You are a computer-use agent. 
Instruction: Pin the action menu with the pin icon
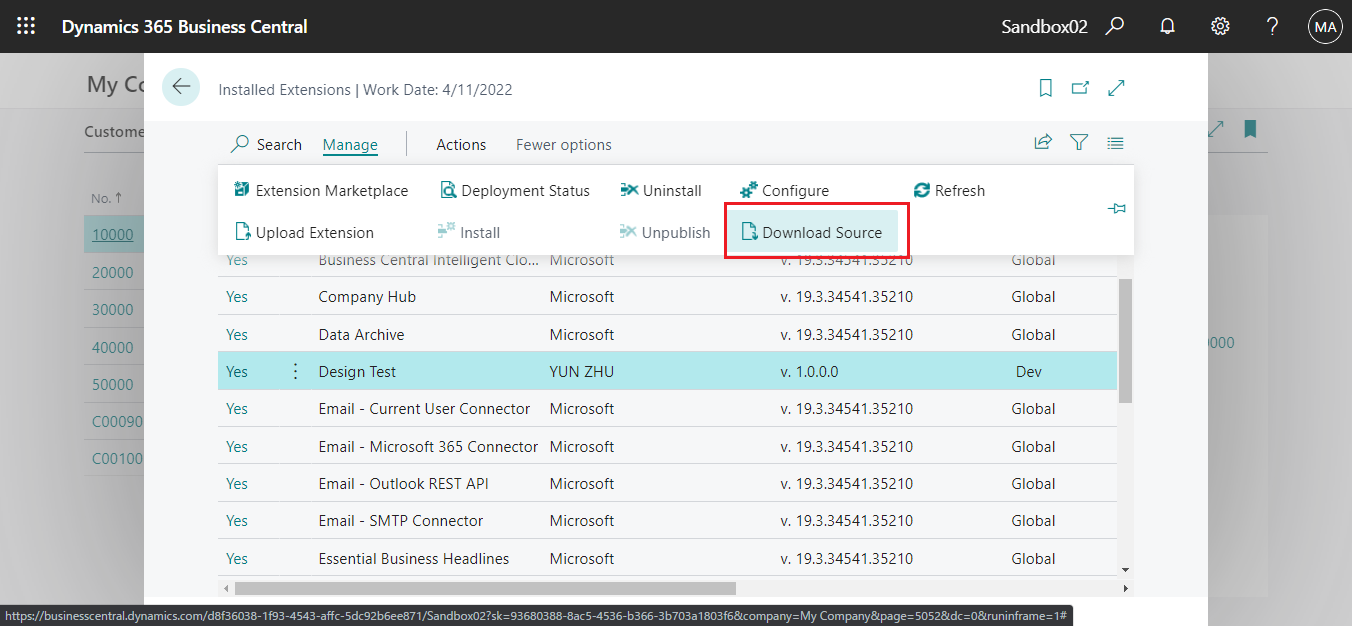[1117, 209]
